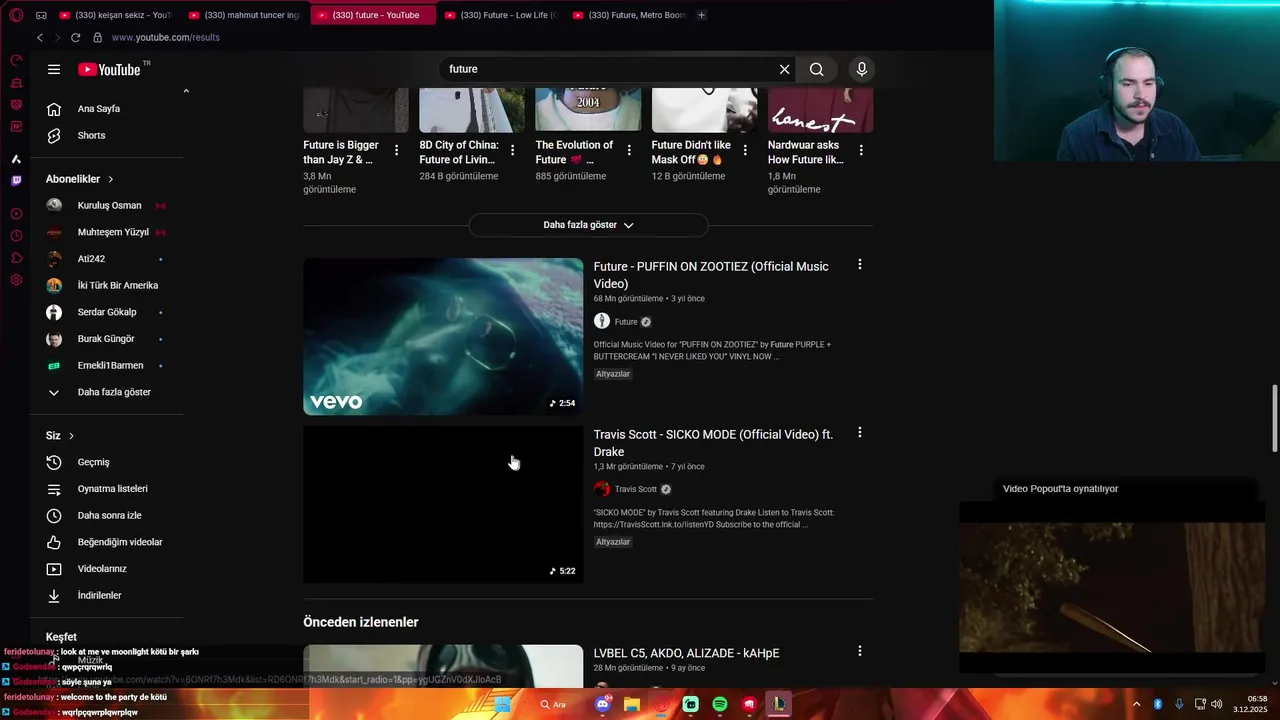Open the three-dot menu for PUFFIN ON ZOOTIEZ

point(859,265)
